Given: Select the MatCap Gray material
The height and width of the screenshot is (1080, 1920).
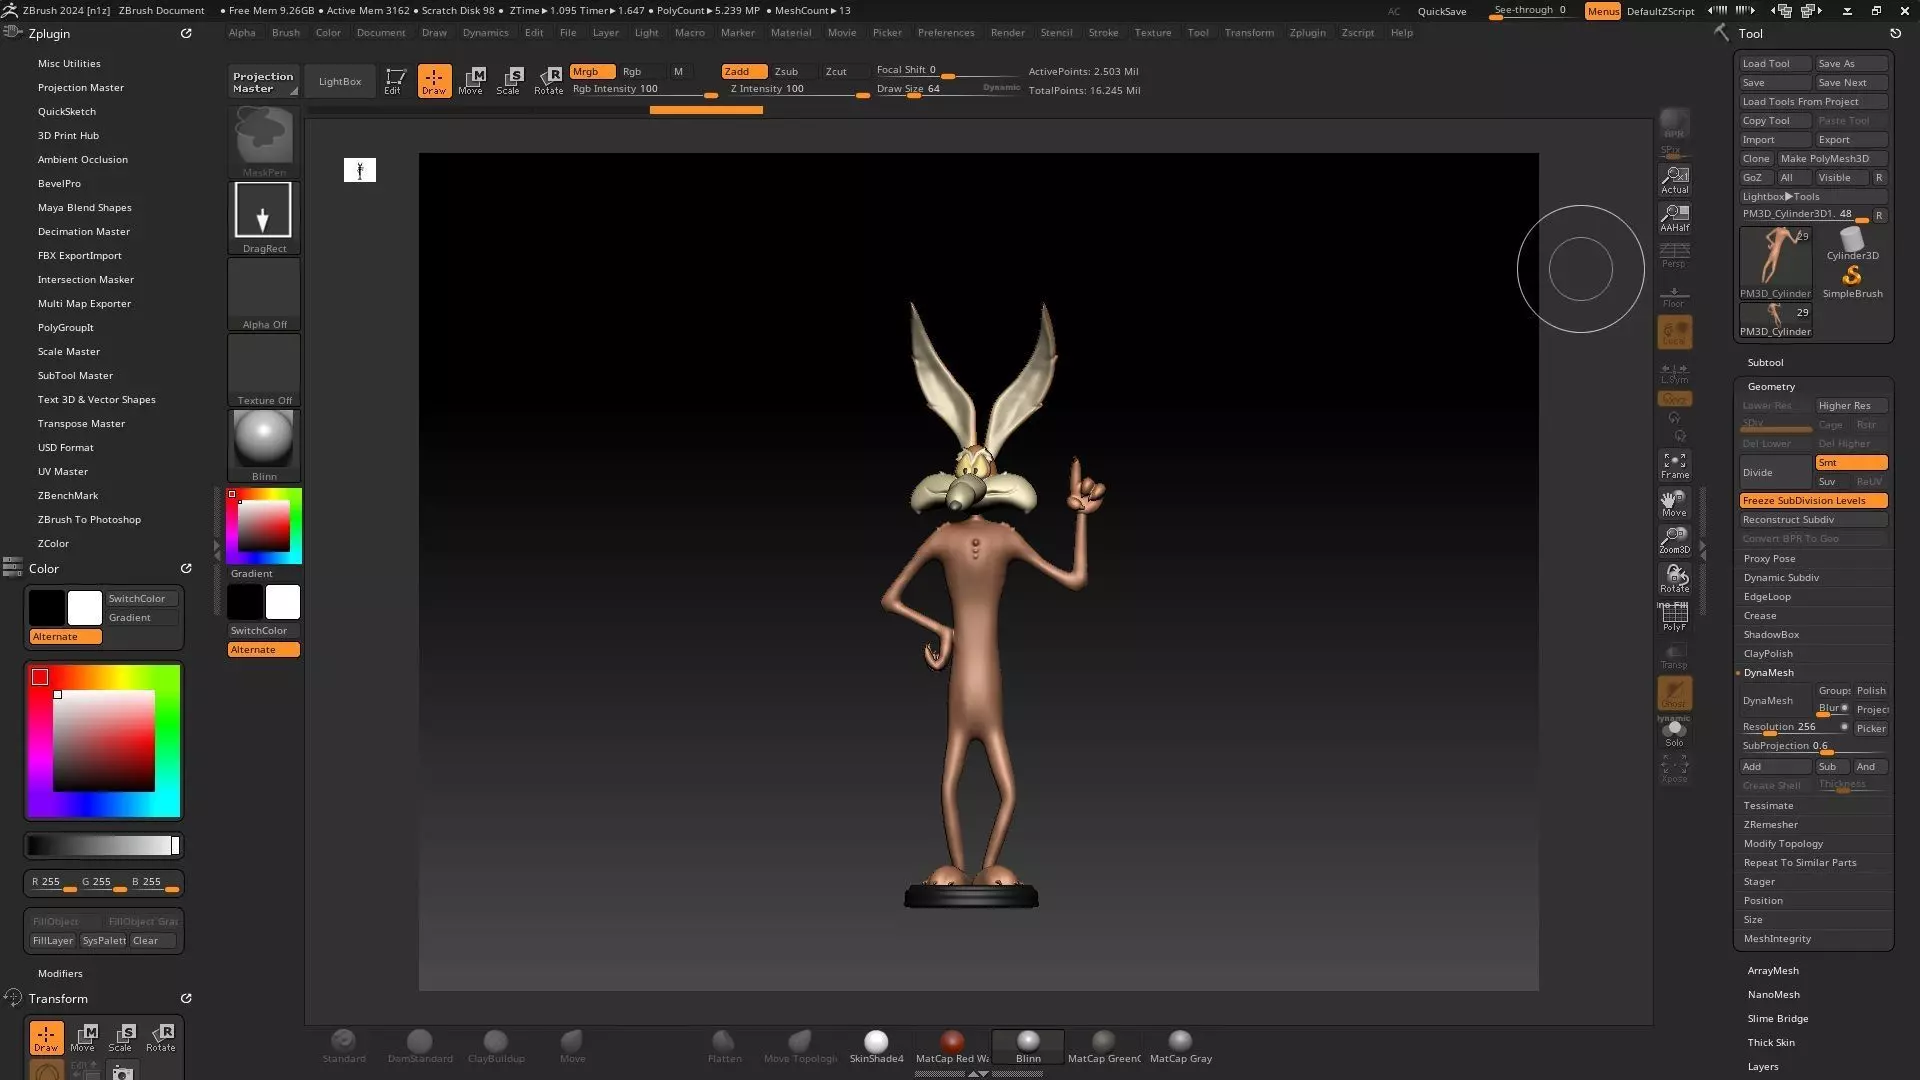Looking at the screenshot, I should tap(1180, 1047).
